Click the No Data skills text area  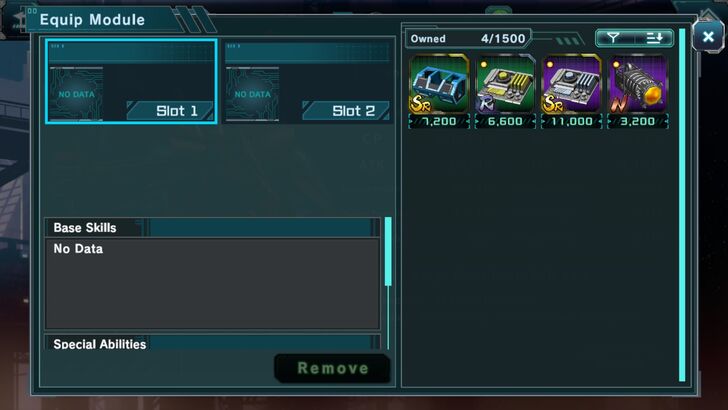click(x=212, y=284)
